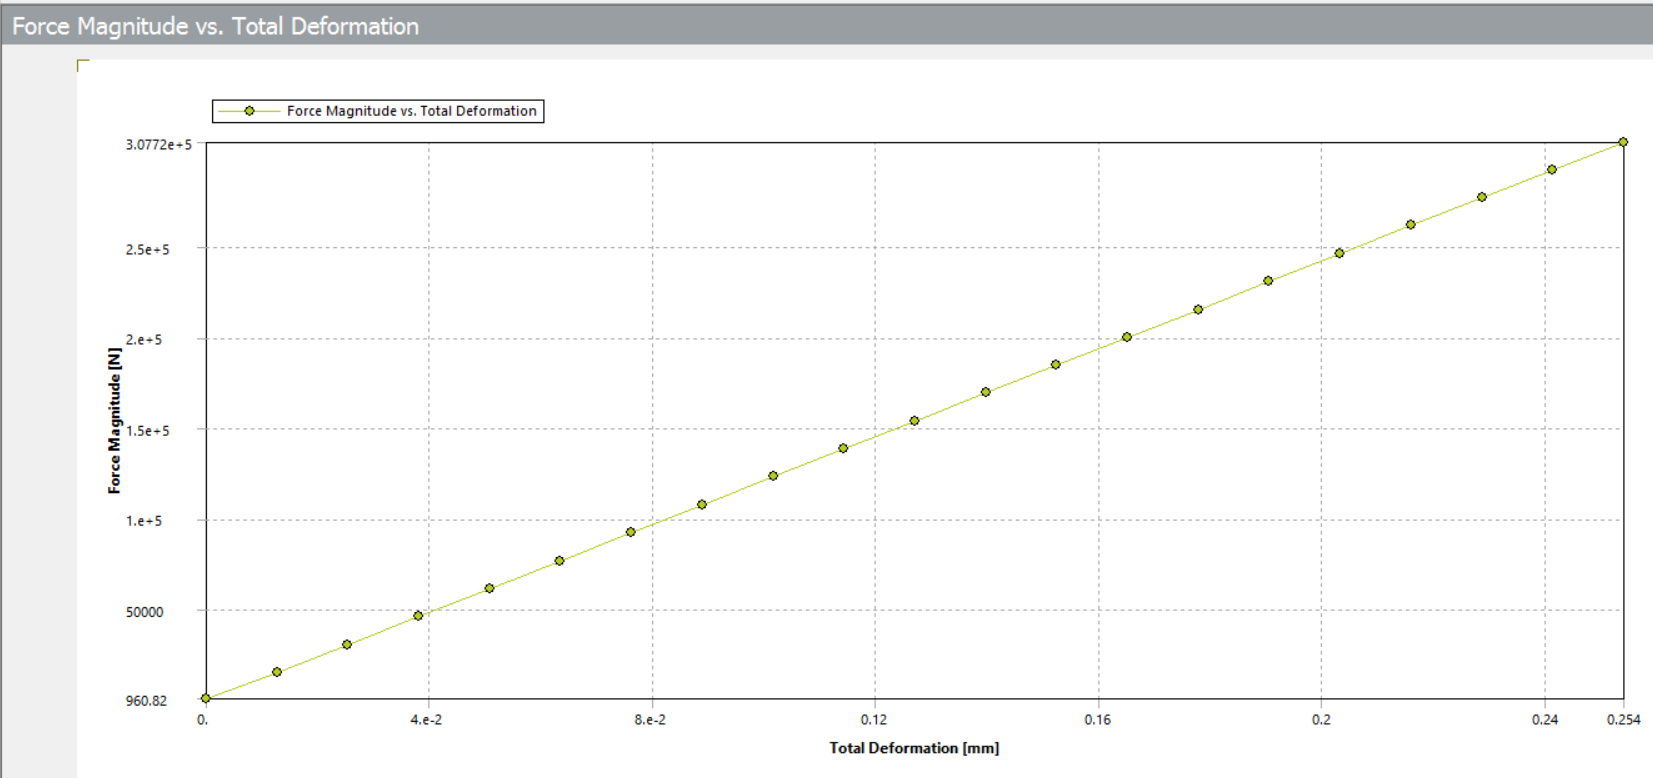Click Y-axis value '1.5e+5'
The image size is (1653, 778).
147,431
